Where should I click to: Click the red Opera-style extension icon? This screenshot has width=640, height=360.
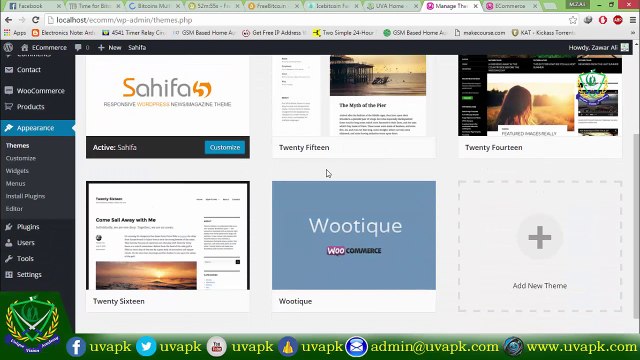[603, 20]
